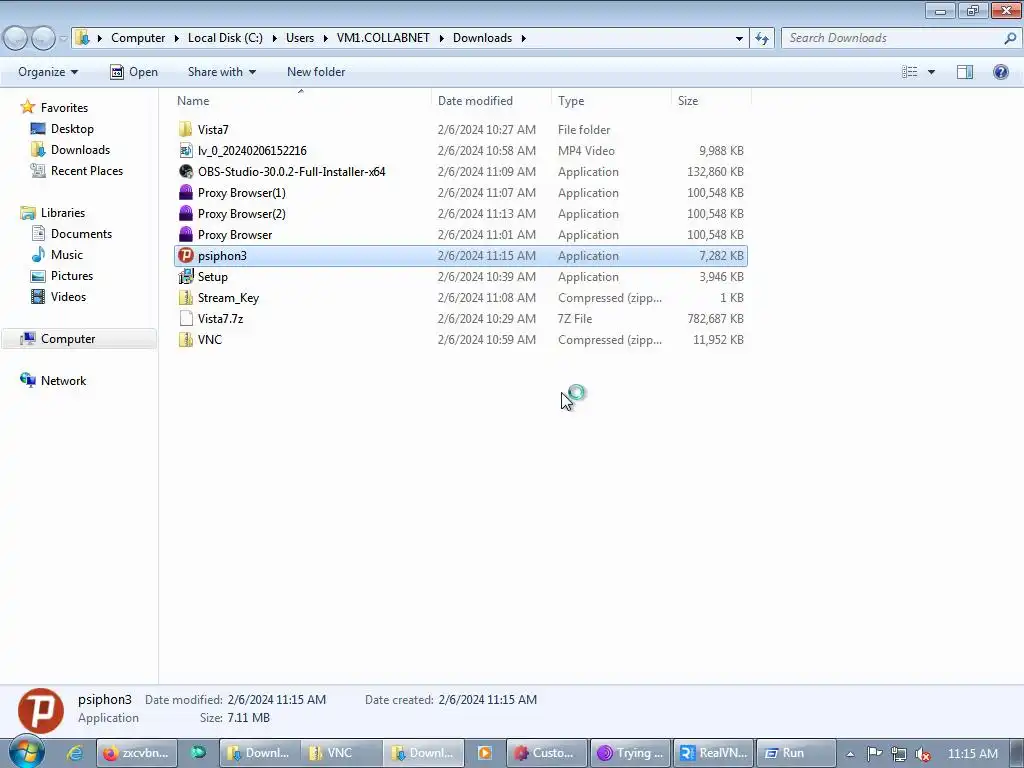1024x768 pixels.
Task: Click Computer in the address breadcrumb
Action: [x=138, y=38]
